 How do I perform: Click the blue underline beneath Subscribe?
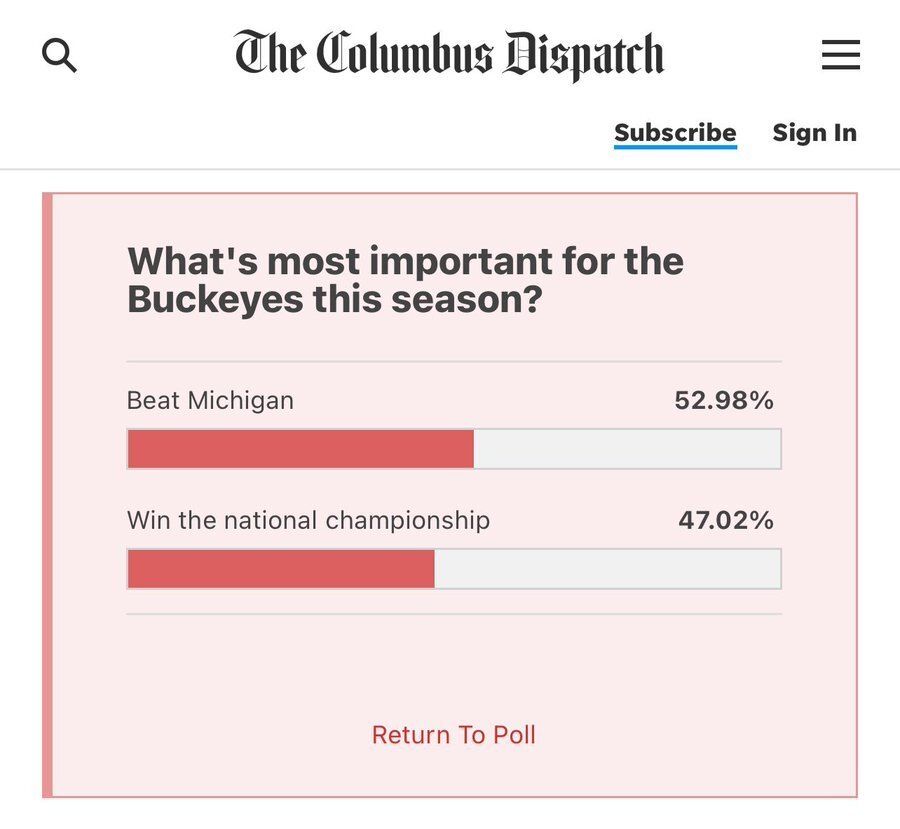coord(675,148)
